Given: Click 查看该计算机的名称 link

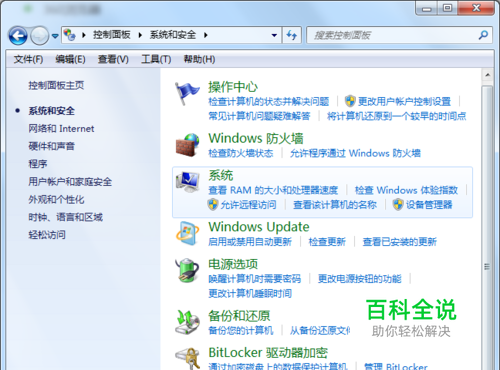Looking at the screenshot, I should point(335,205).
